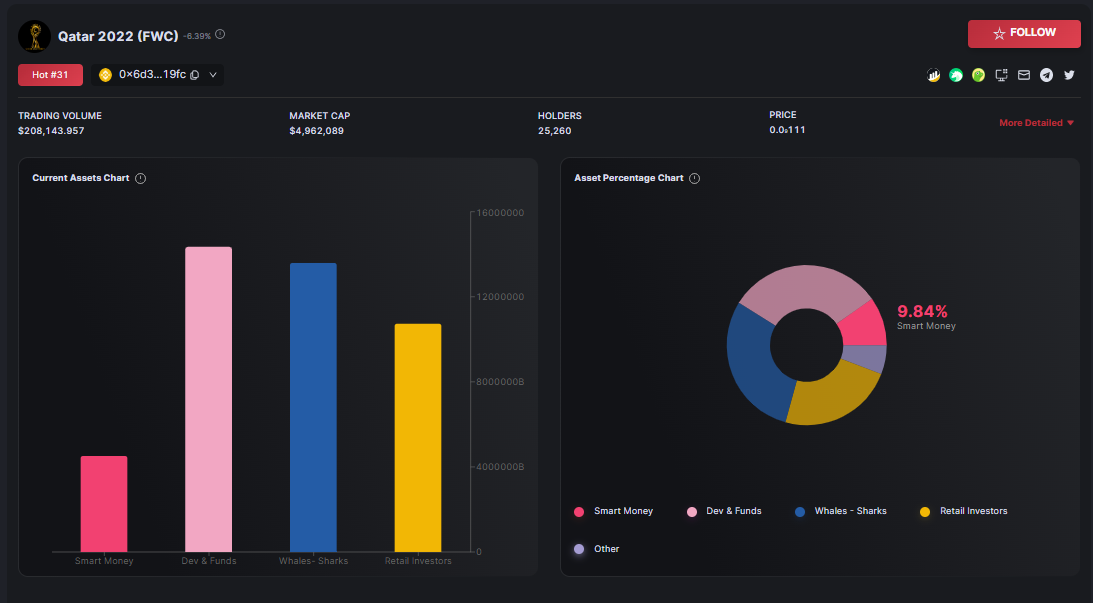Click info icon next to -6.39% change
This screenshot has height=603, width=1093.
220,34
